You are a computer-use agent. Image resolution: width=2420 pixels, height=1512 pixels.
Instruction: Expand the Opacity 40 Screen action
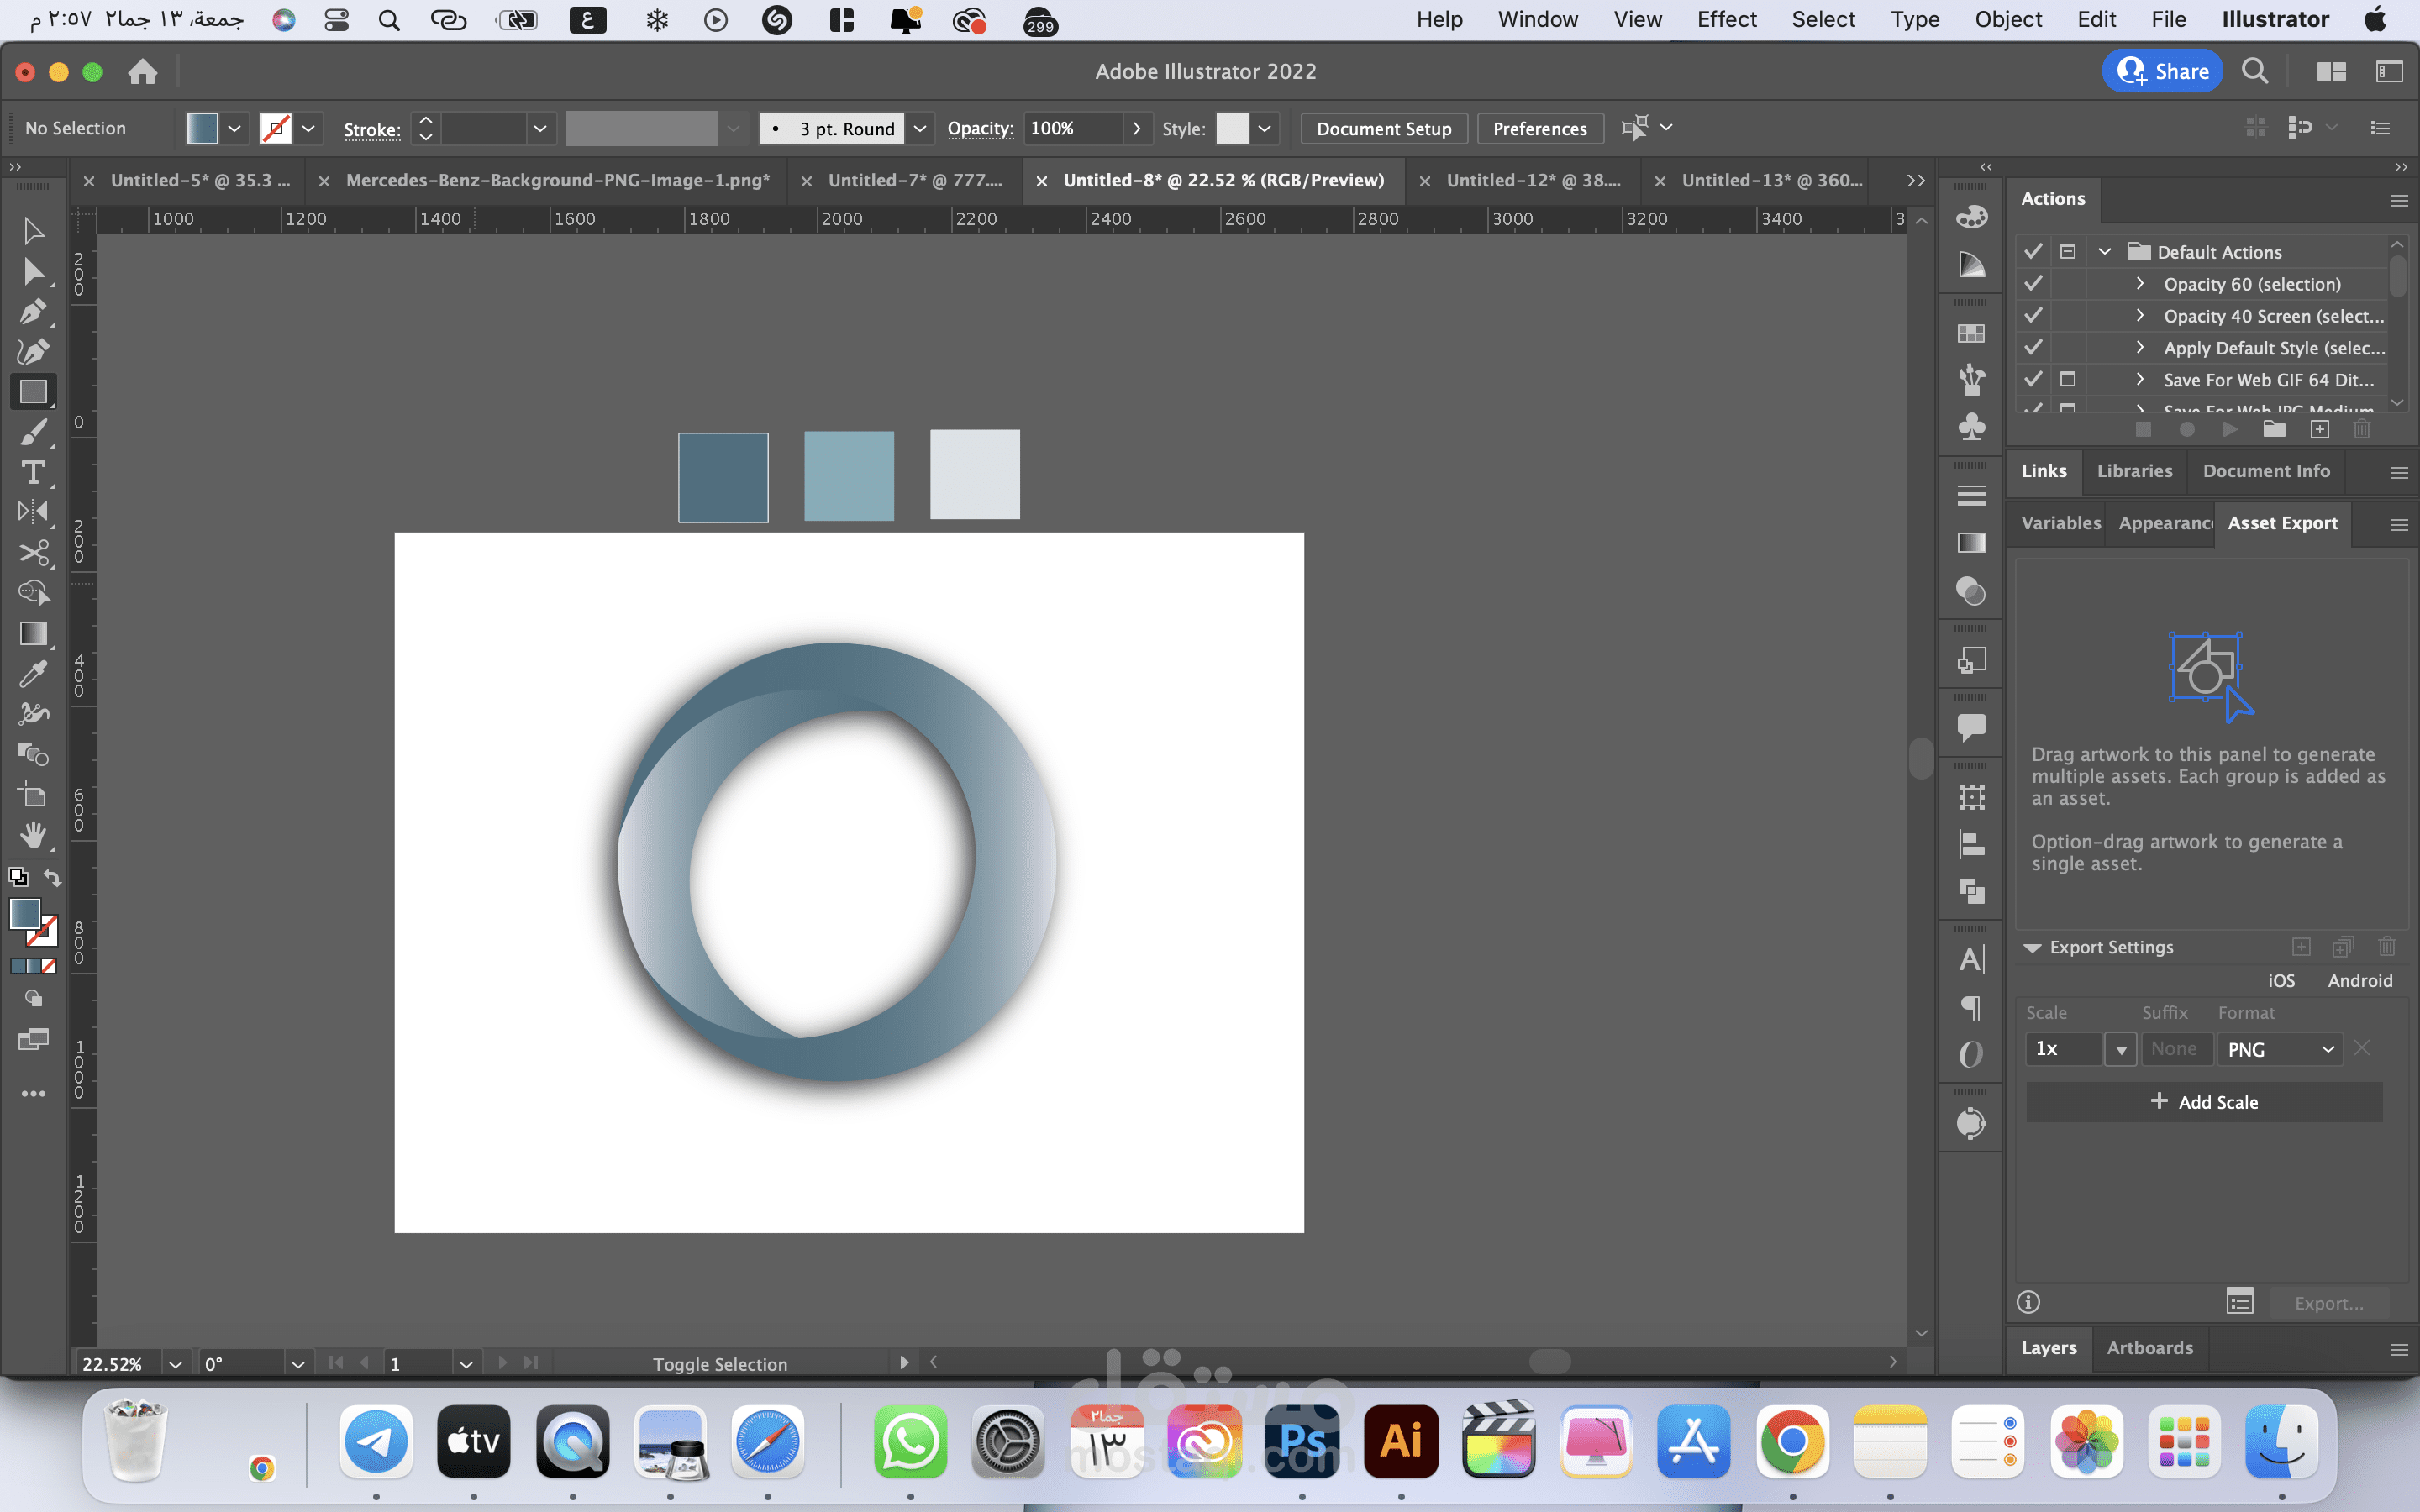pos(2139,316)
